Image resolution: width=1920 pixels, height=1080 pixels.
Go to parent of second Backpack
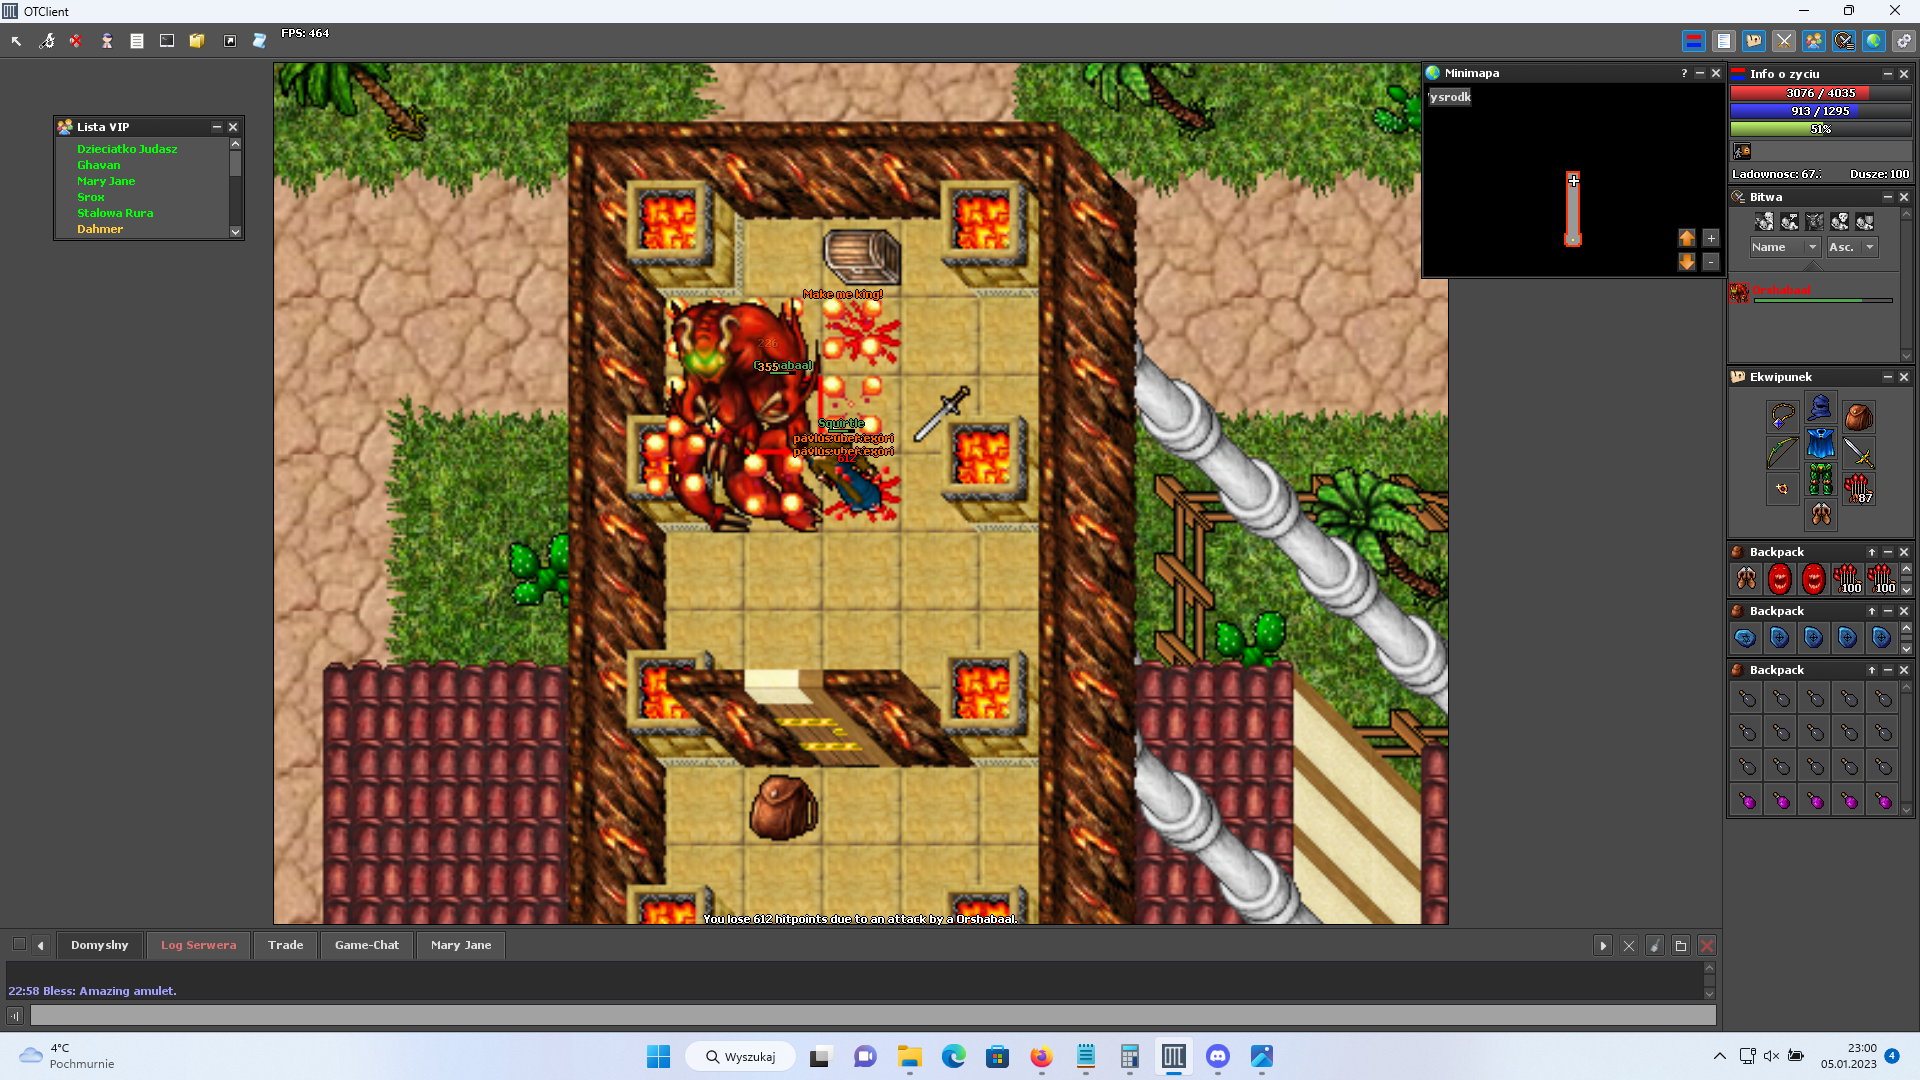click(1872, 611)
